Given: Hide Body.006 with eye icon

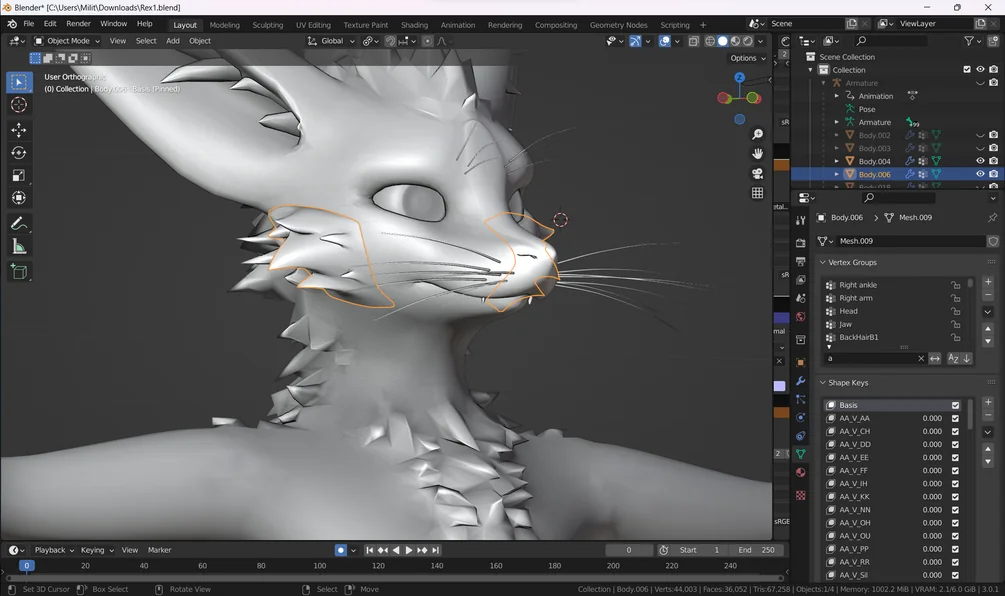Looking at the screenshot, I should pos(980,174).
